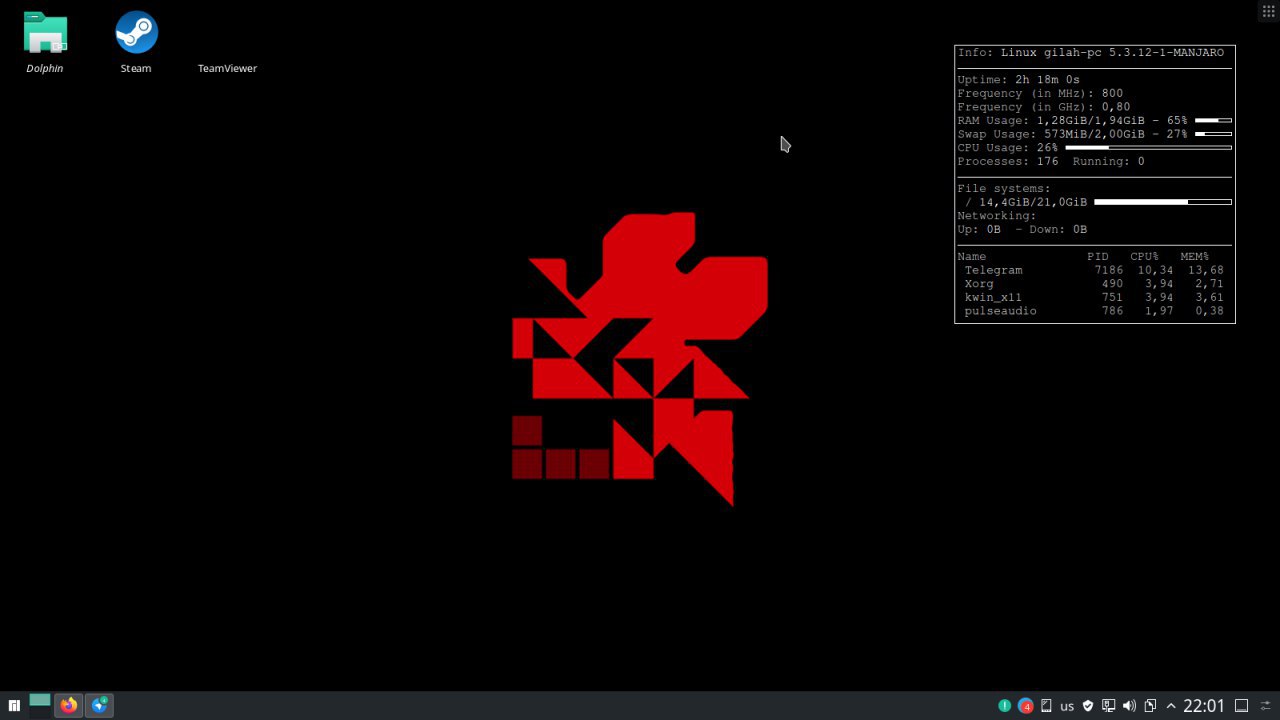This screenshot has height=720, width=1280.
Task: Open the panel settings sliders icon
Action: 1266,706
